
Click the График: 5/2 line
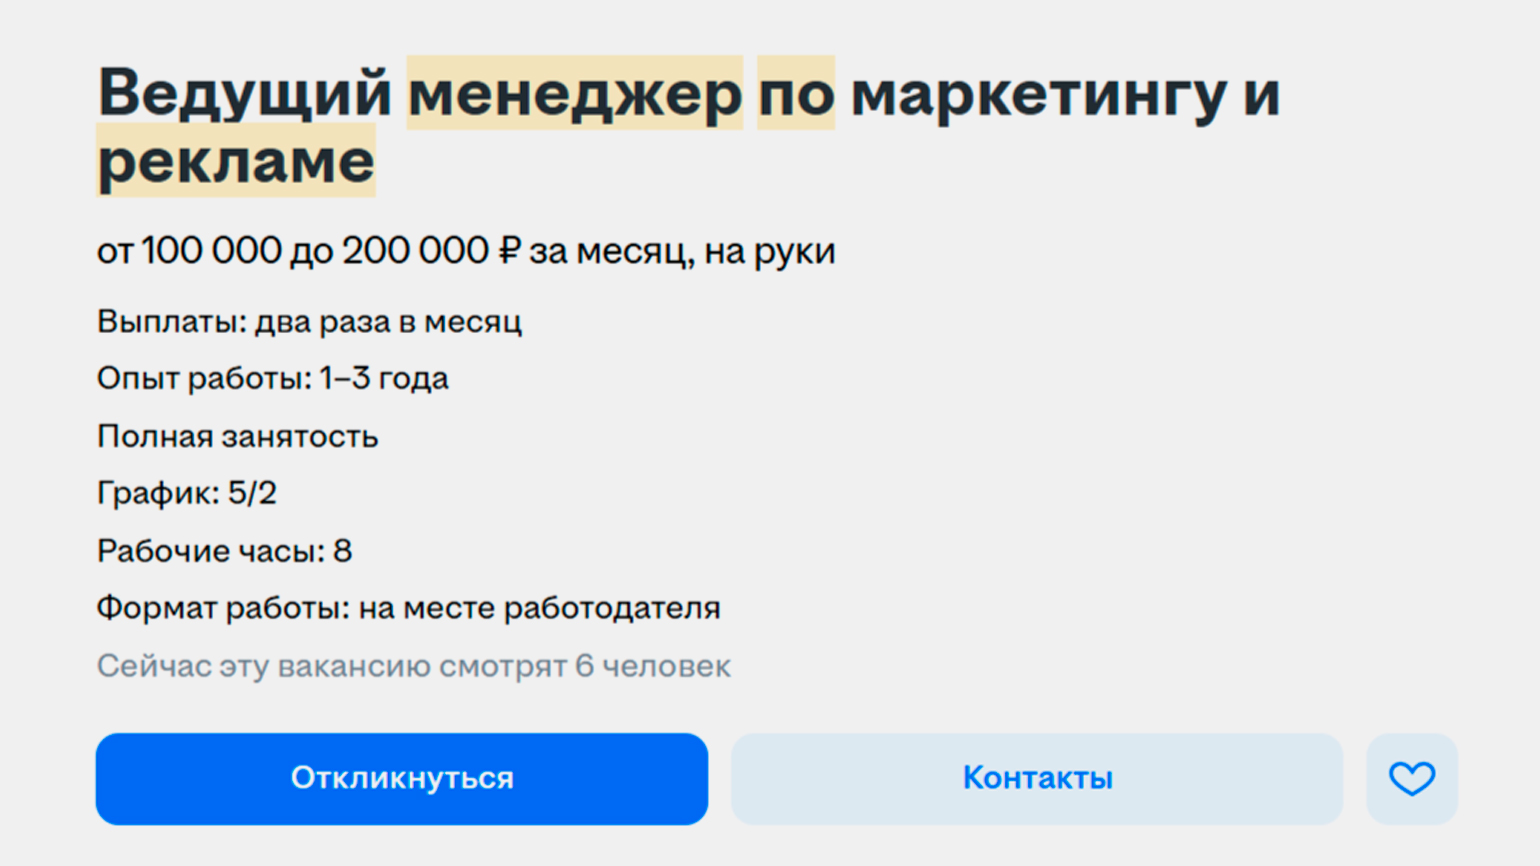(x=186, y=493)
